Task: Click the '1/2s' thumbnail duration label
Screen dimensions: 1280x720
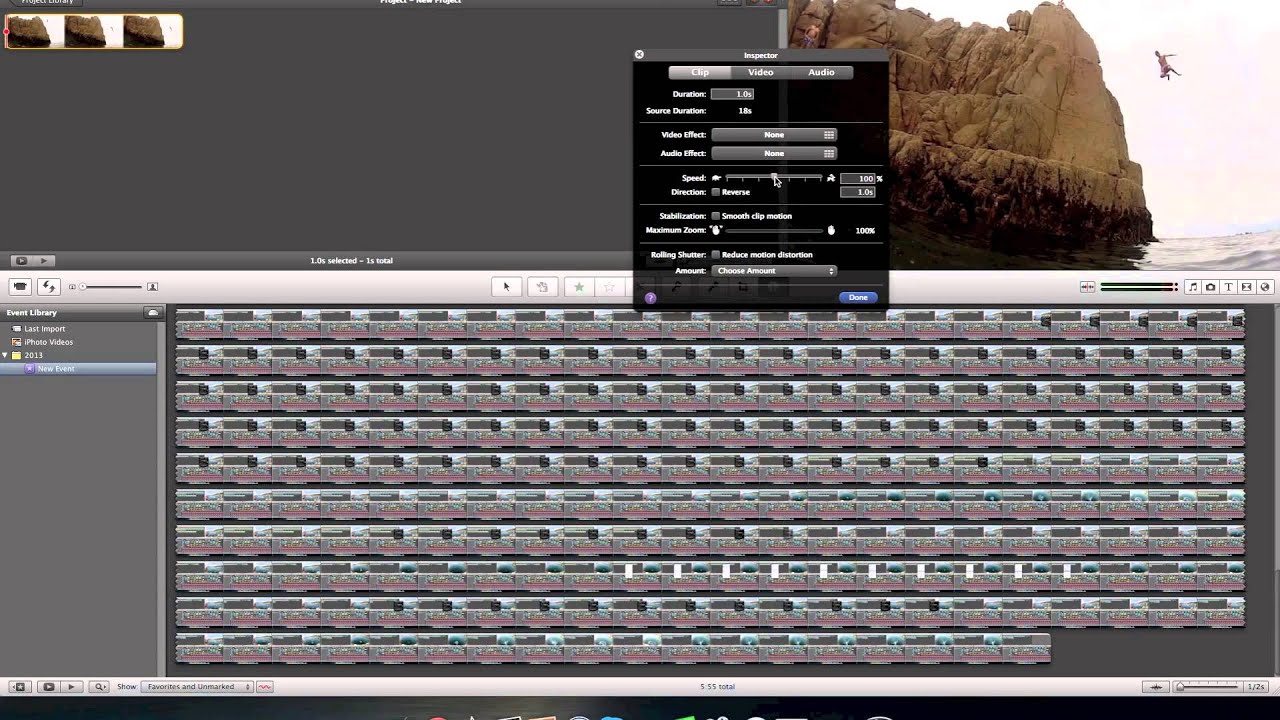Action: (x=1256, y=687)
